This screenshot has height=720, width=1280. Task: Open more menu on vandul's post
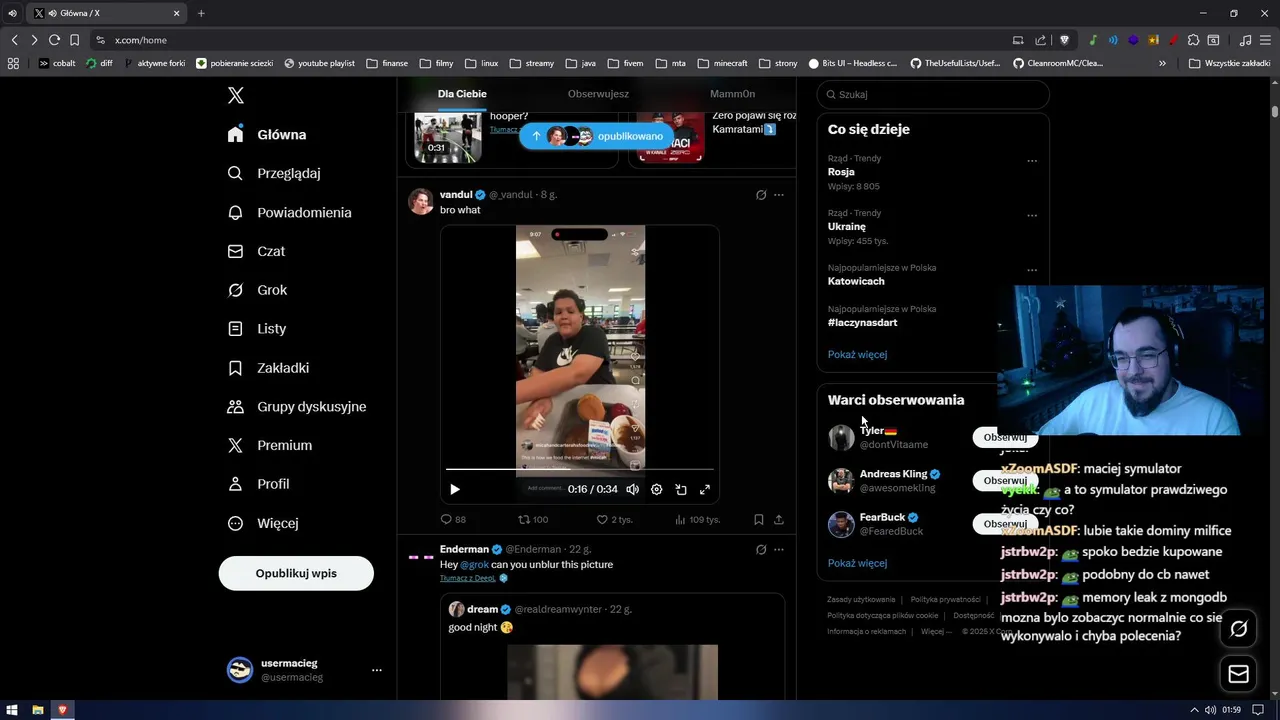pos(779,195)
